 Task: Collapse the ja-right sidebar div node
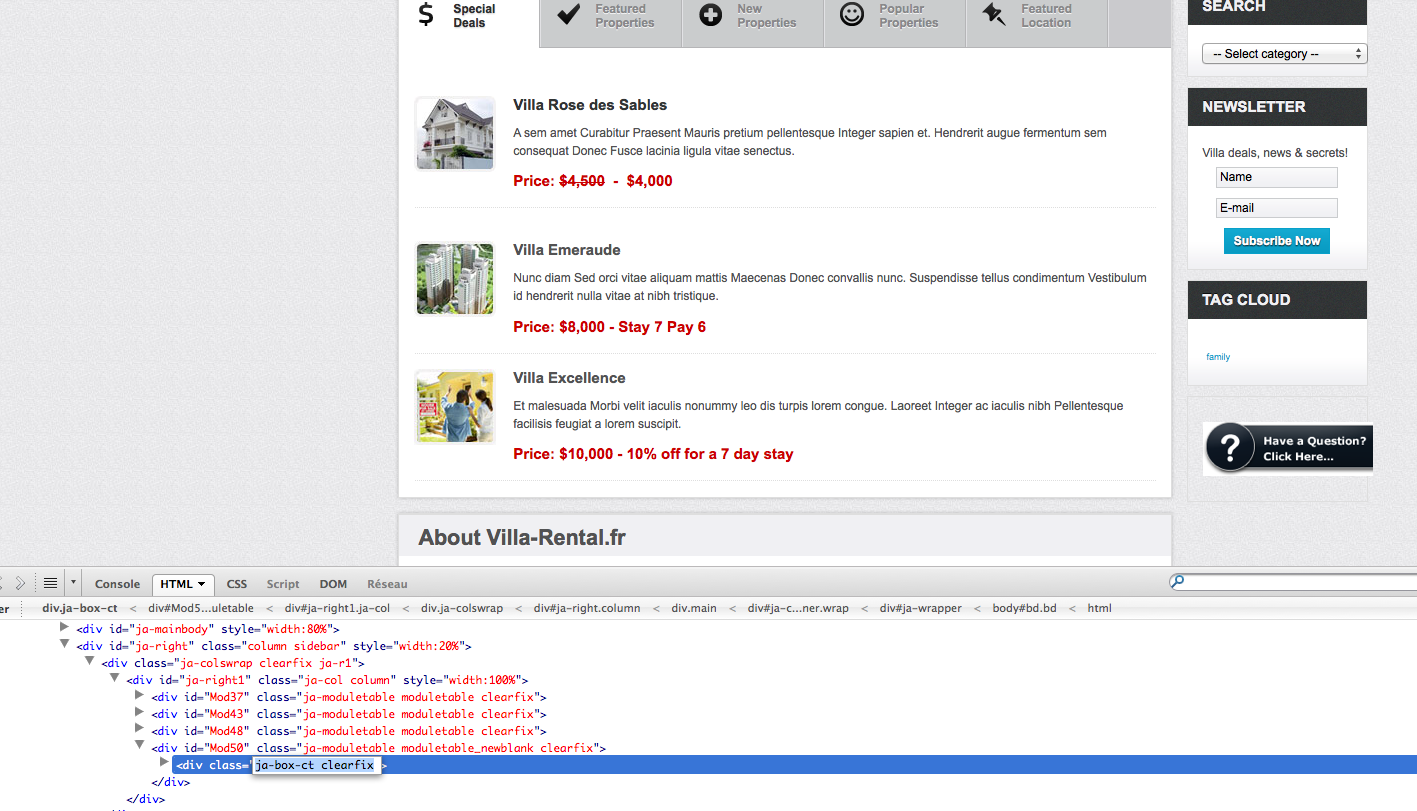click(x=65, y=645)
